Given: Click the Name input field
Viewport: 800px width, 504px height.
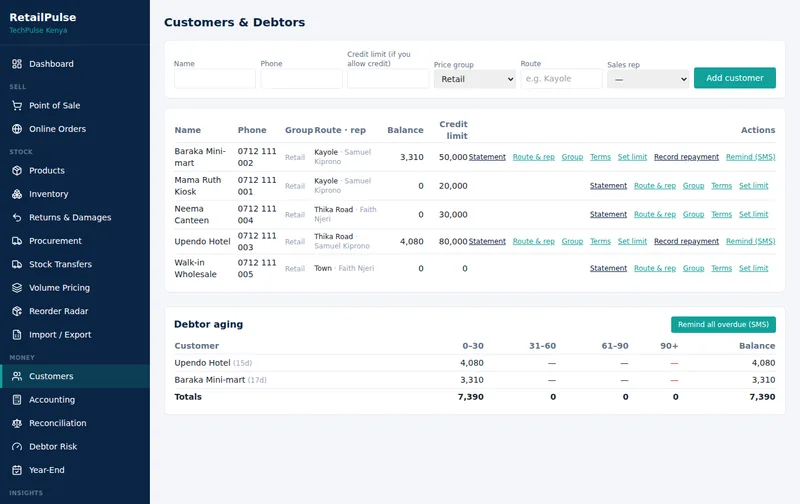Looking at the screenshot, I should click(x=215, y=79).
